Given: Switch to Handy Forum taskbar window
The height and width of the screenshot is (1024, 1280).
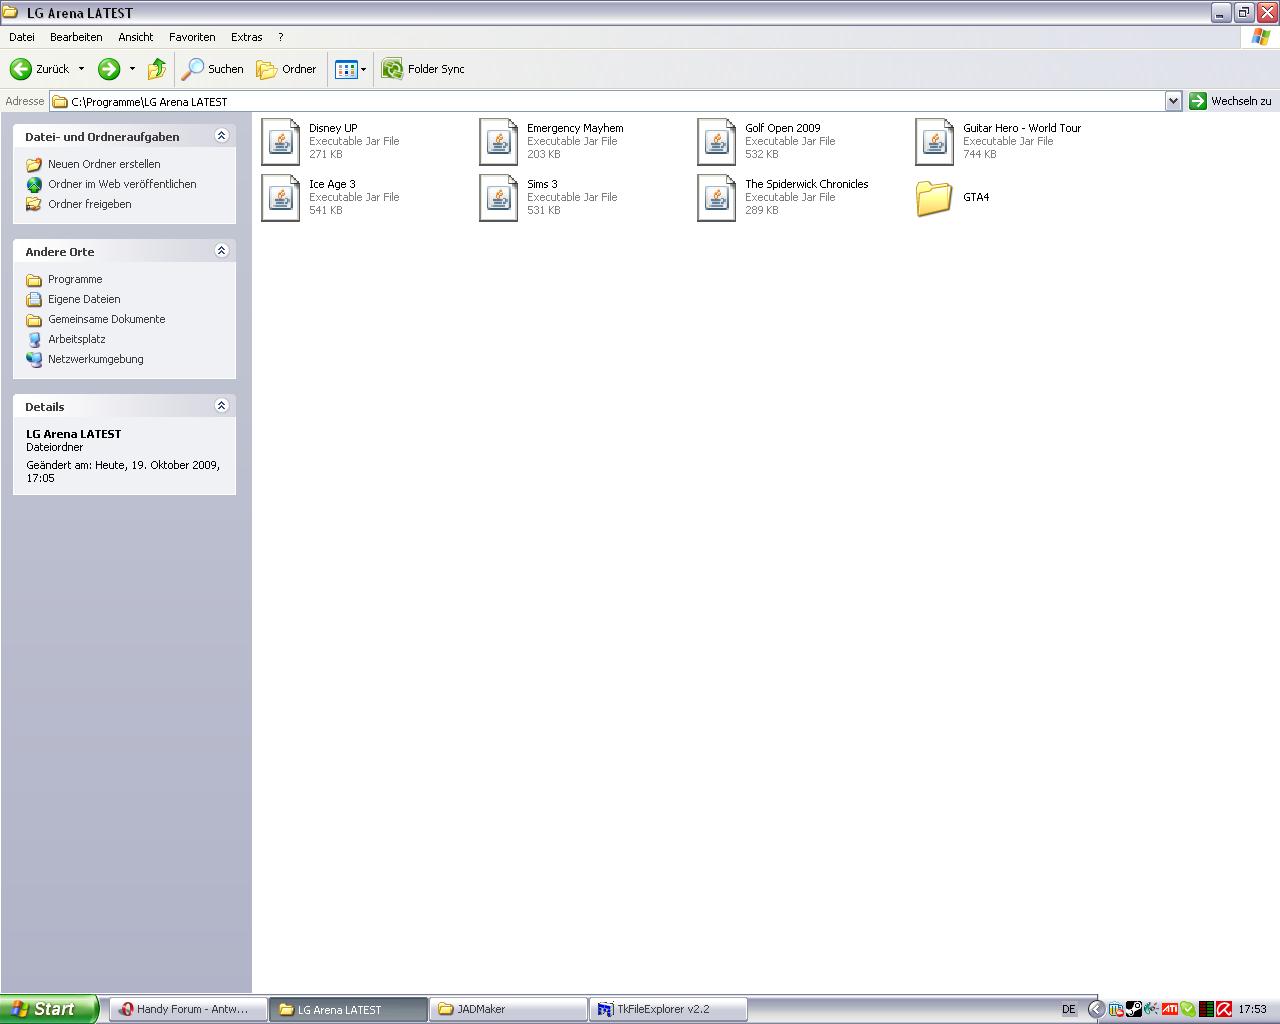Looking at the screenshot, I should 188,1009.
